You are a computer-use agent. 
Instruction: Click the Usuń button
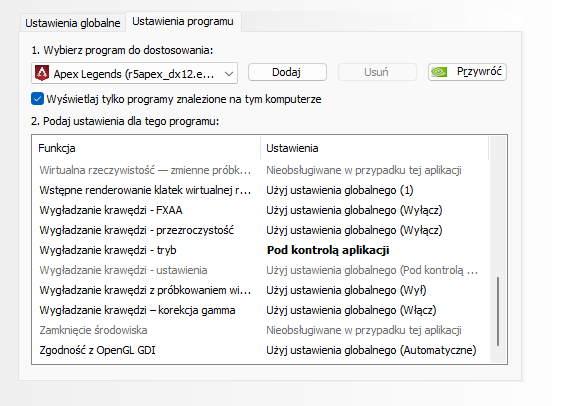point(377,72)
